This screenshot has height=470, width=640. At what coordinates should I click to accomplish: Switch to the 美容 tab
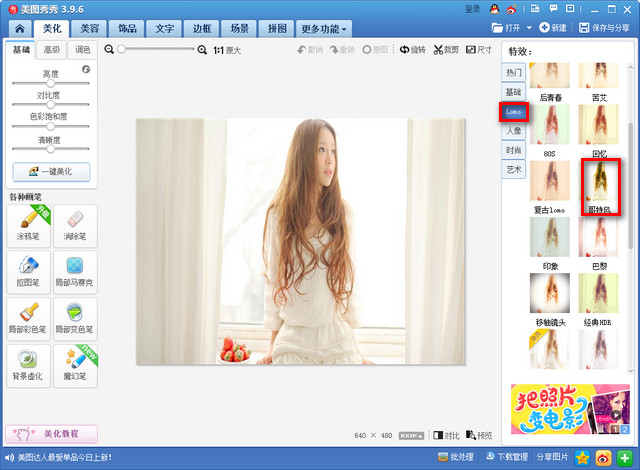[x=90, y=29]
